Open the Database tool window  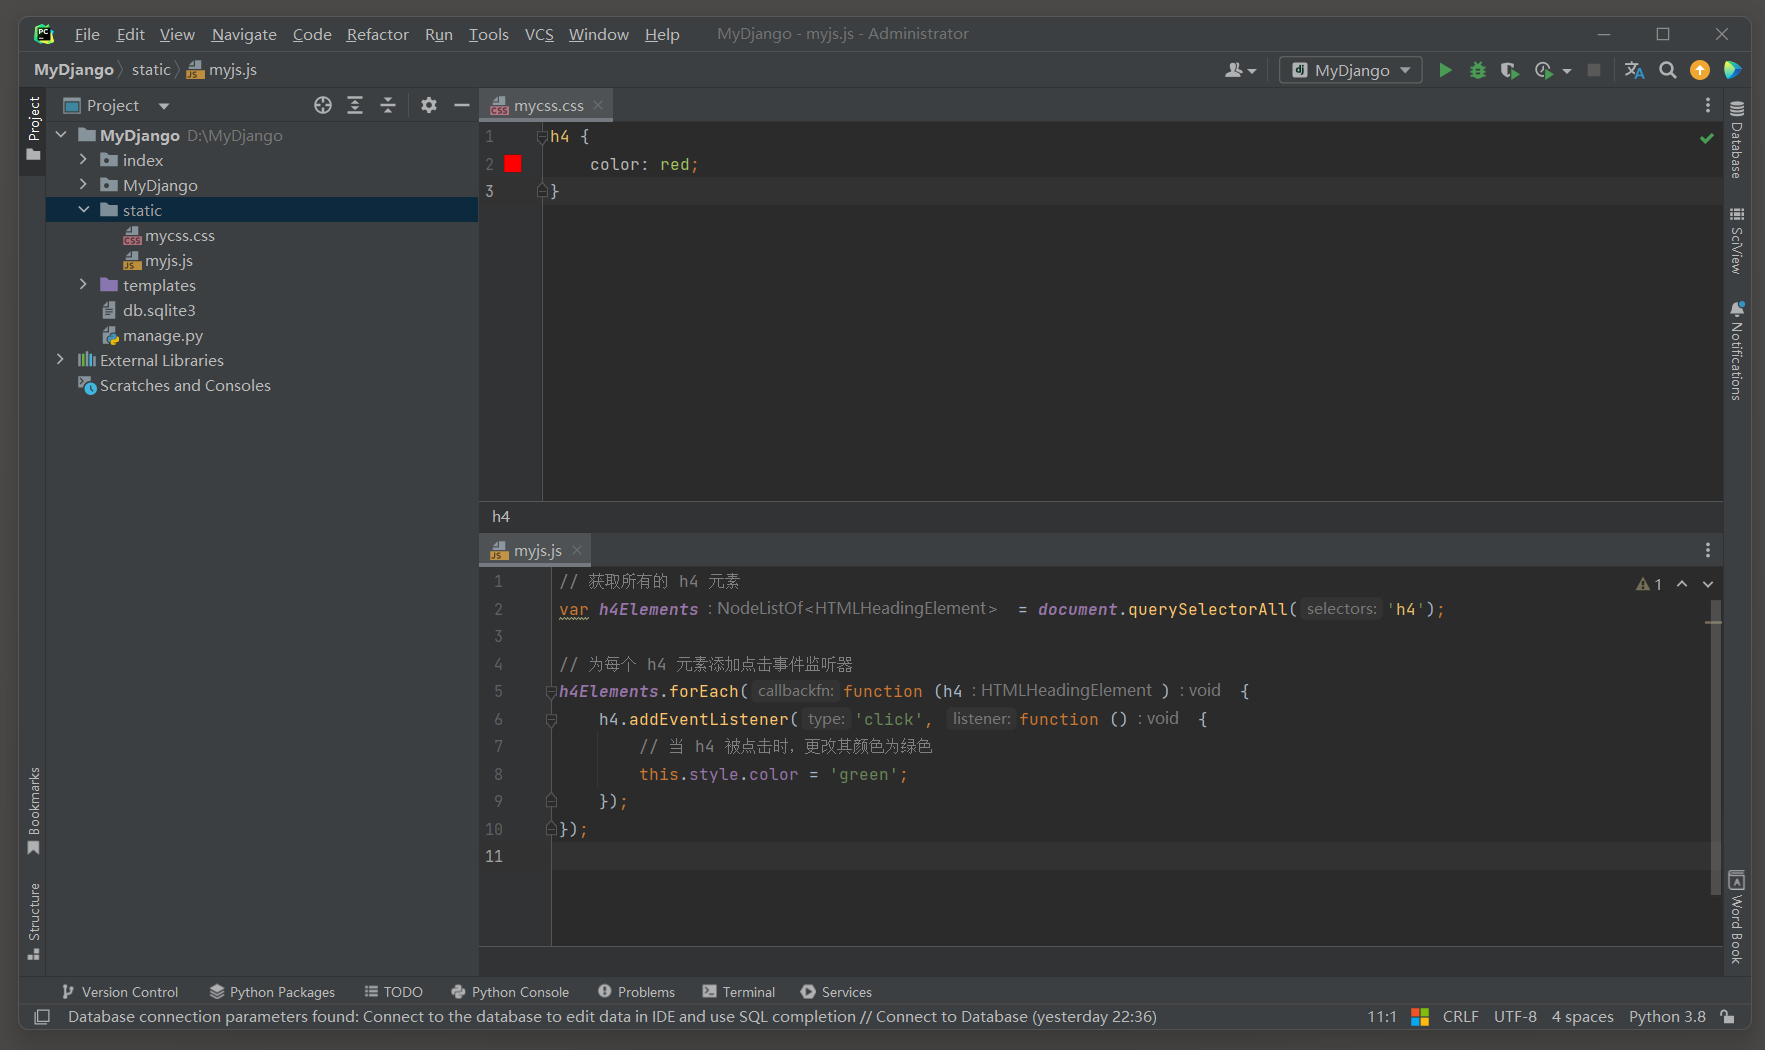(x=1737, y=140)
